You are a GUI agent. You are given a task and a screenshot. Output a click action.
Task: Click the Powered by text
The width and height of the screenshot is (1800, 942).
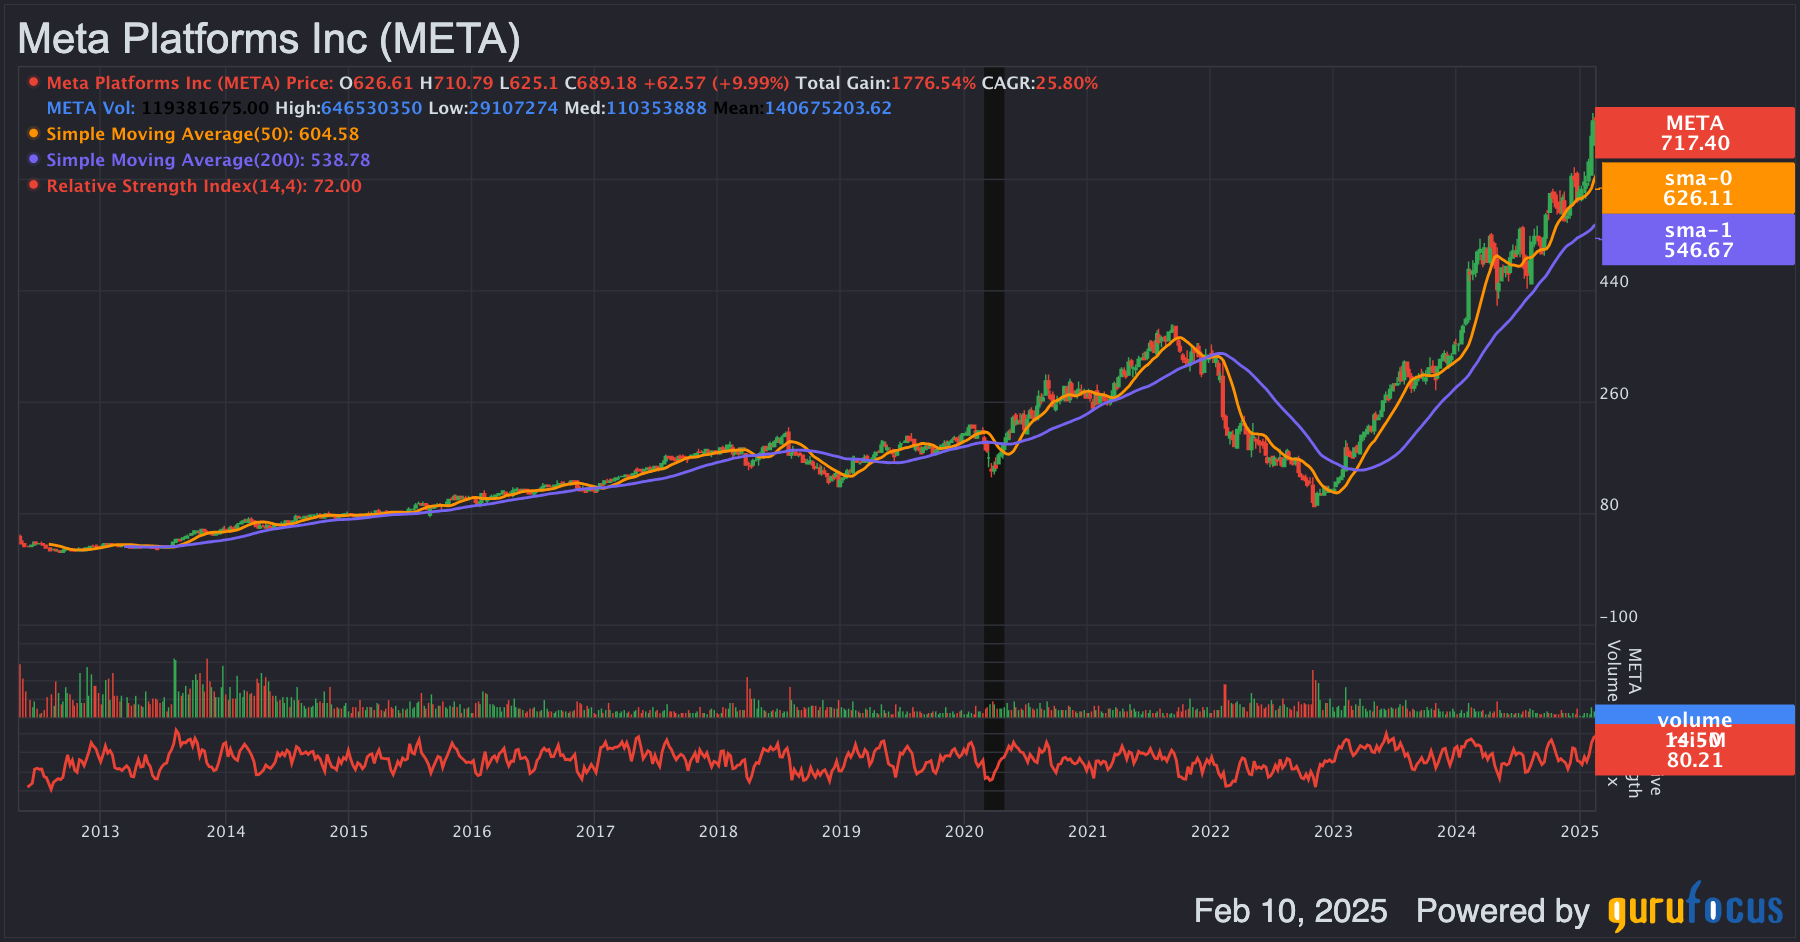point(1502,911)
